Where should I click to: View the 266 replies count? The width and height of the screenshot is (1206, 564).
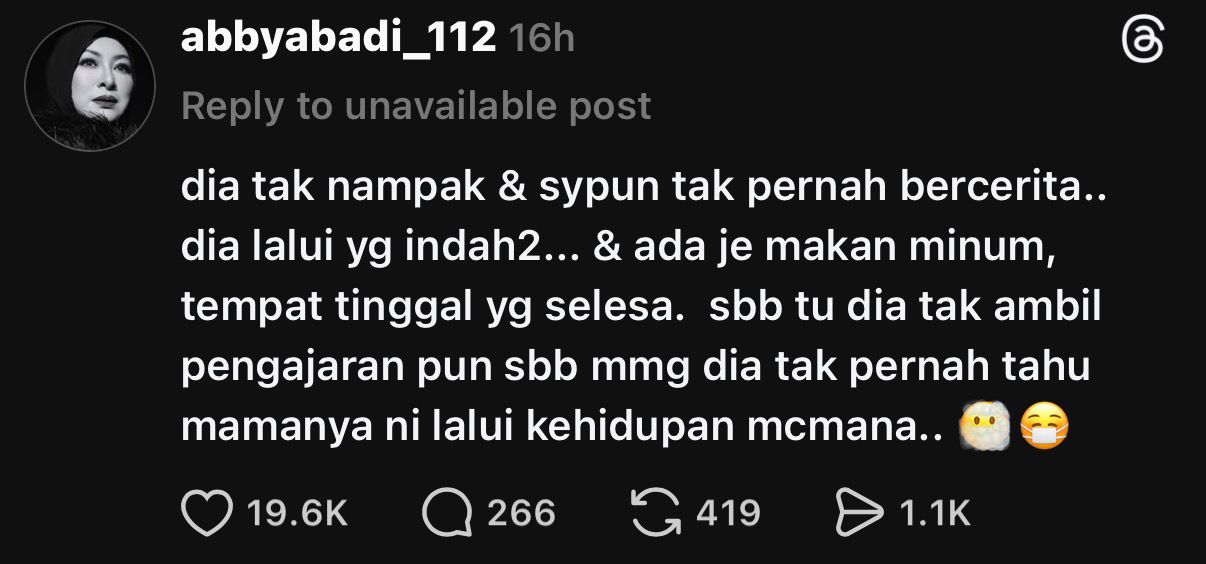point(521,514)
